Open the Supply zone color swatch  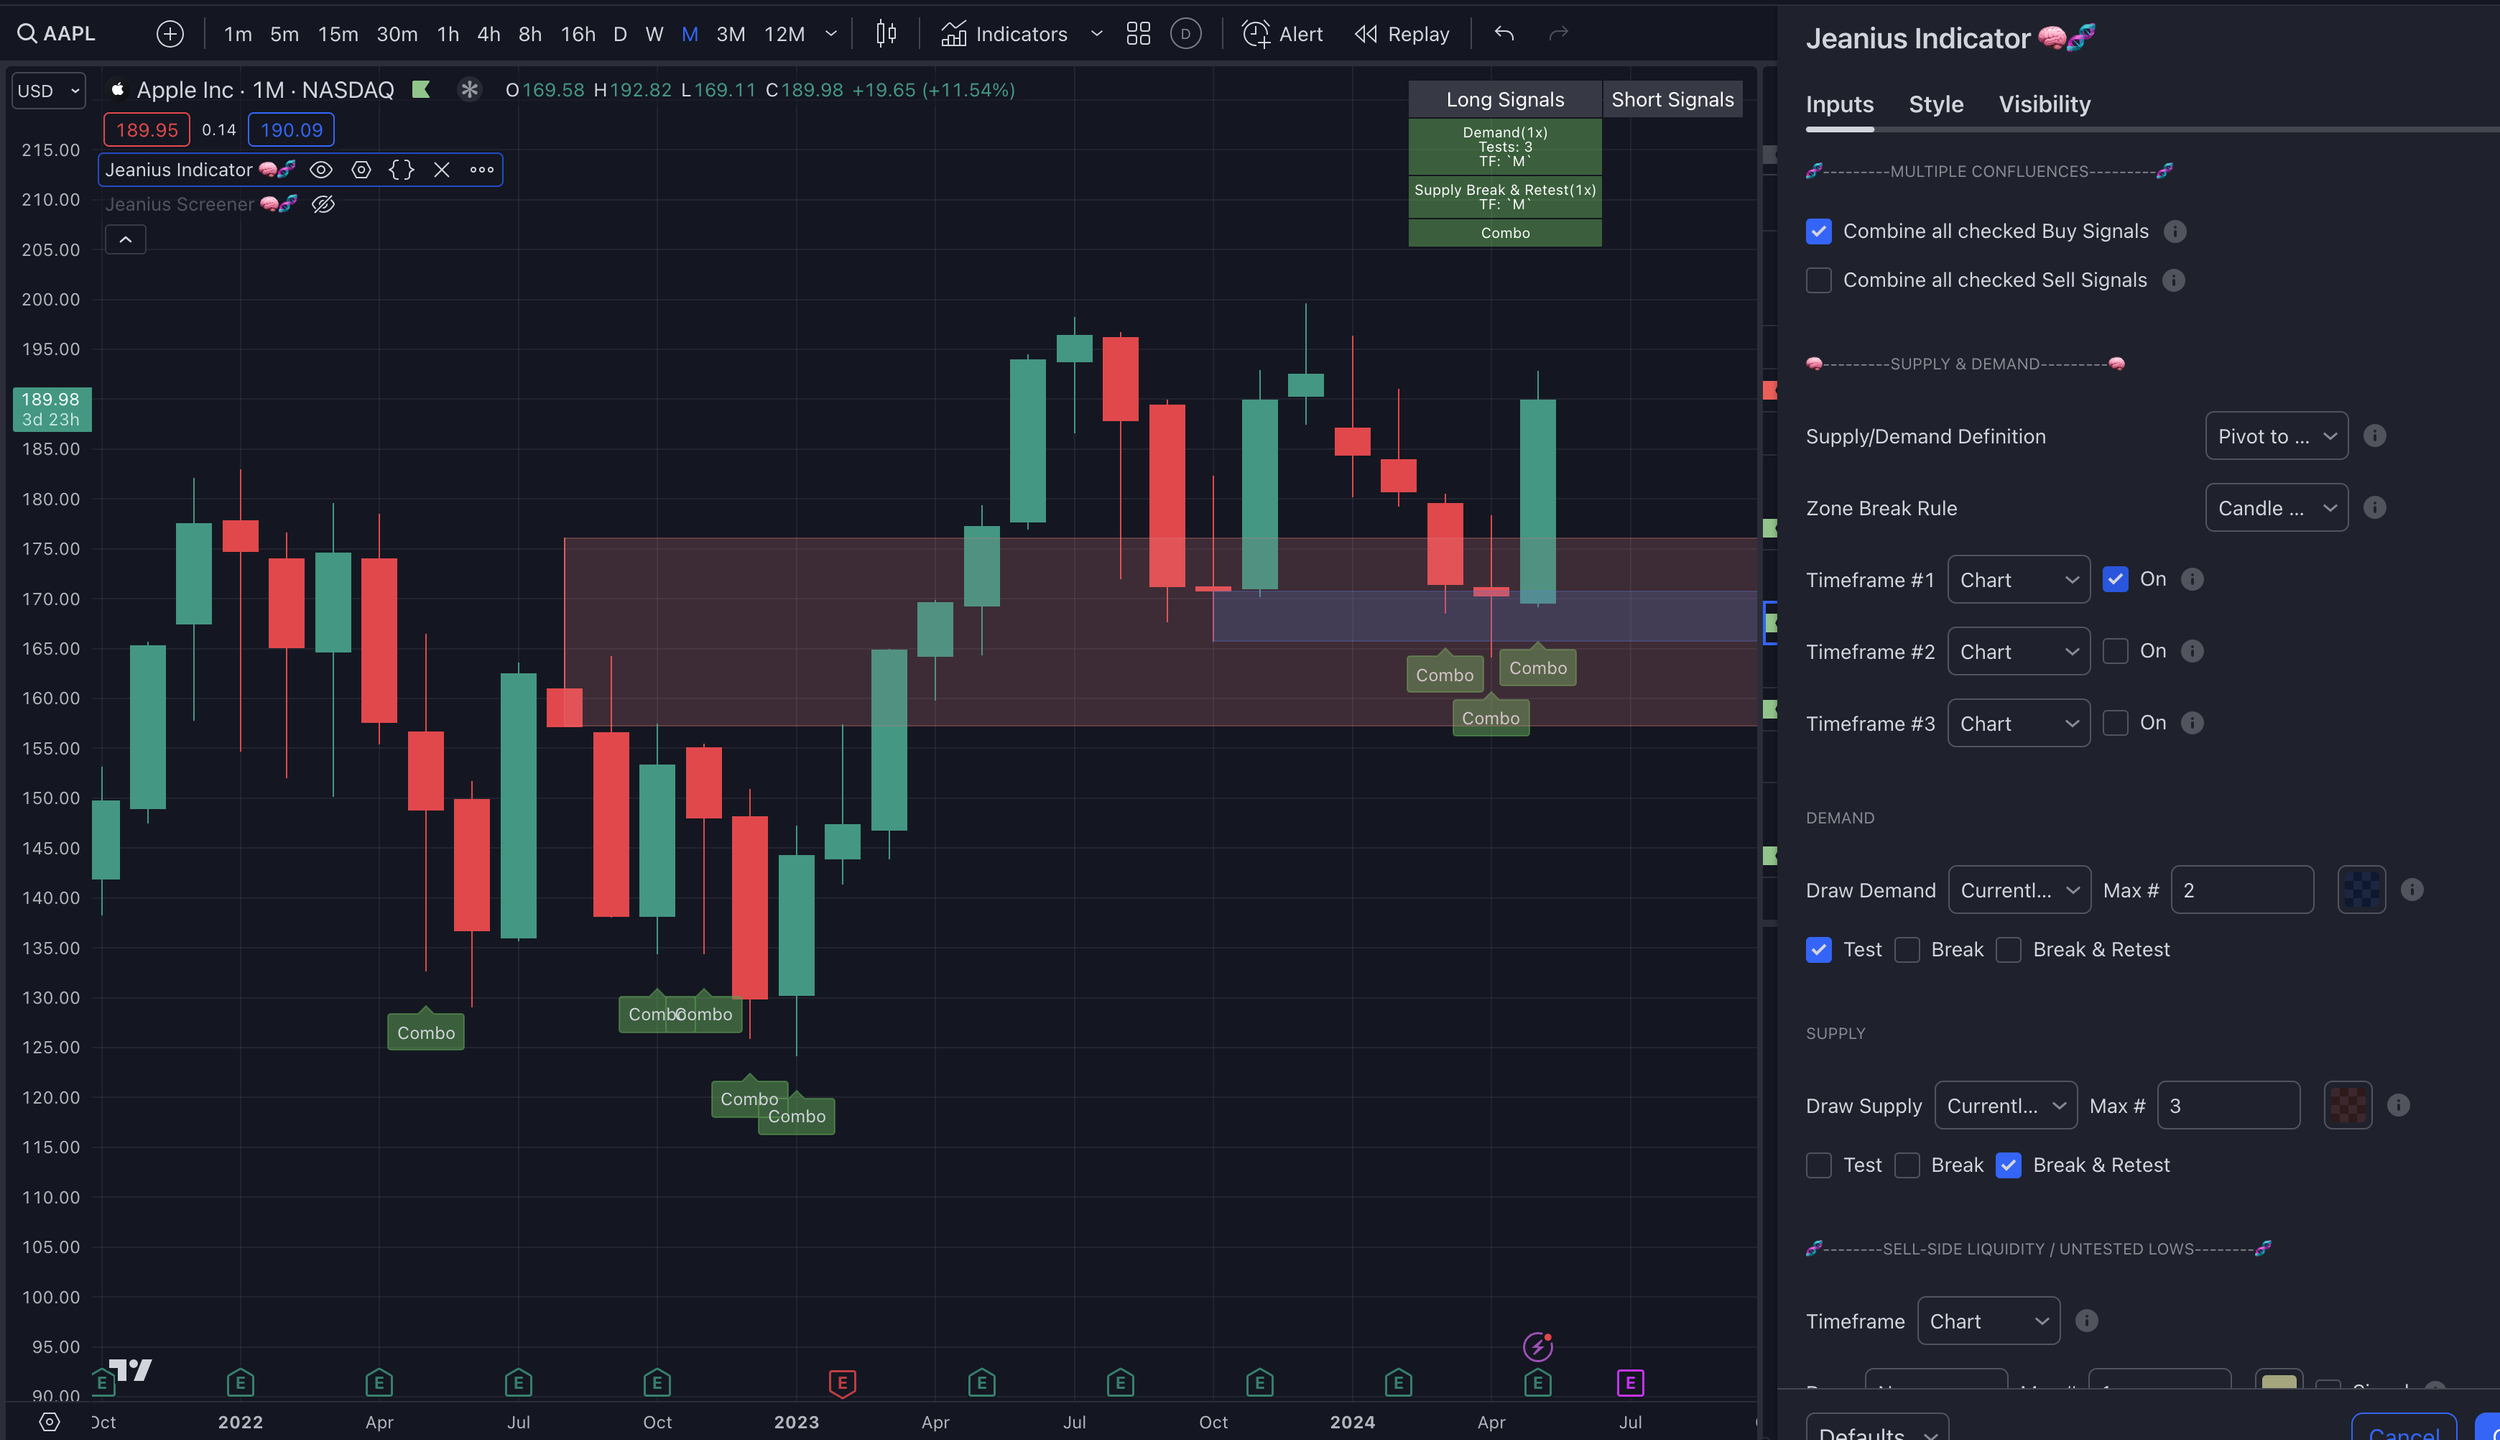tap(2347, 1106)
